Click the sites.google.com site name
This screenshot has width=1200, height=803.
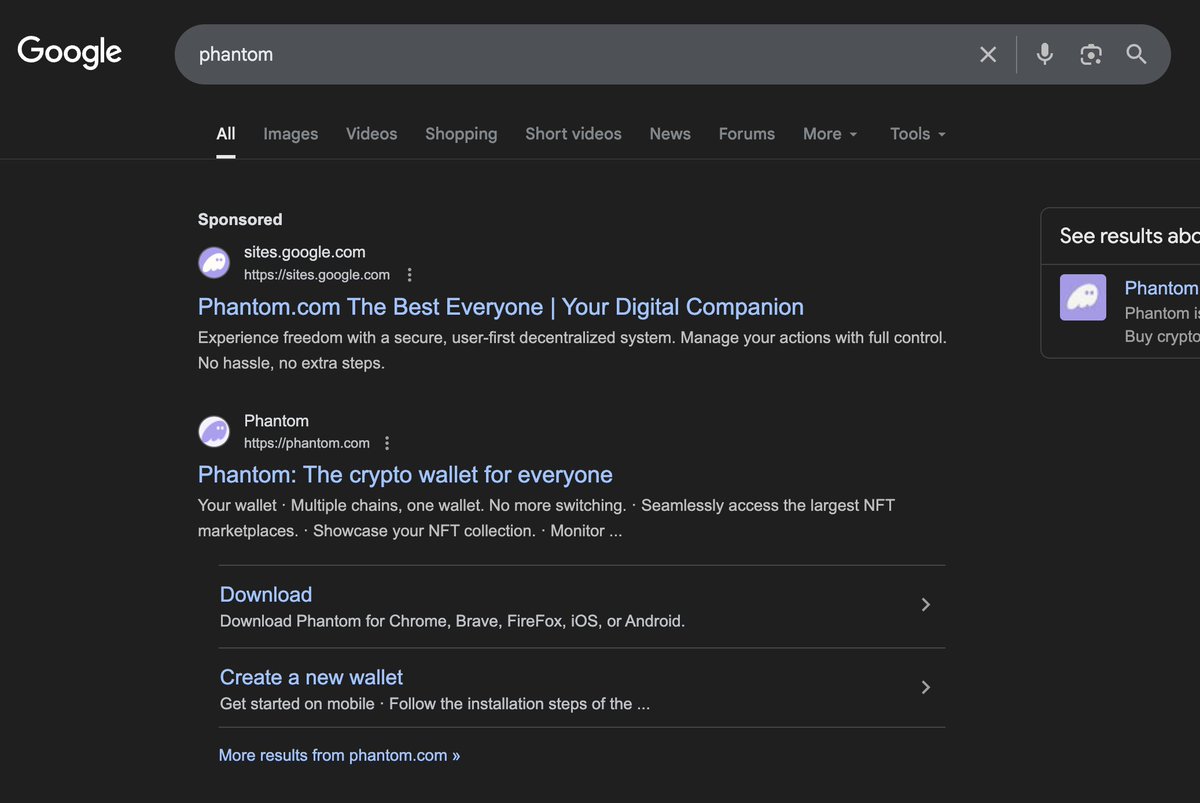coord(305,252)
